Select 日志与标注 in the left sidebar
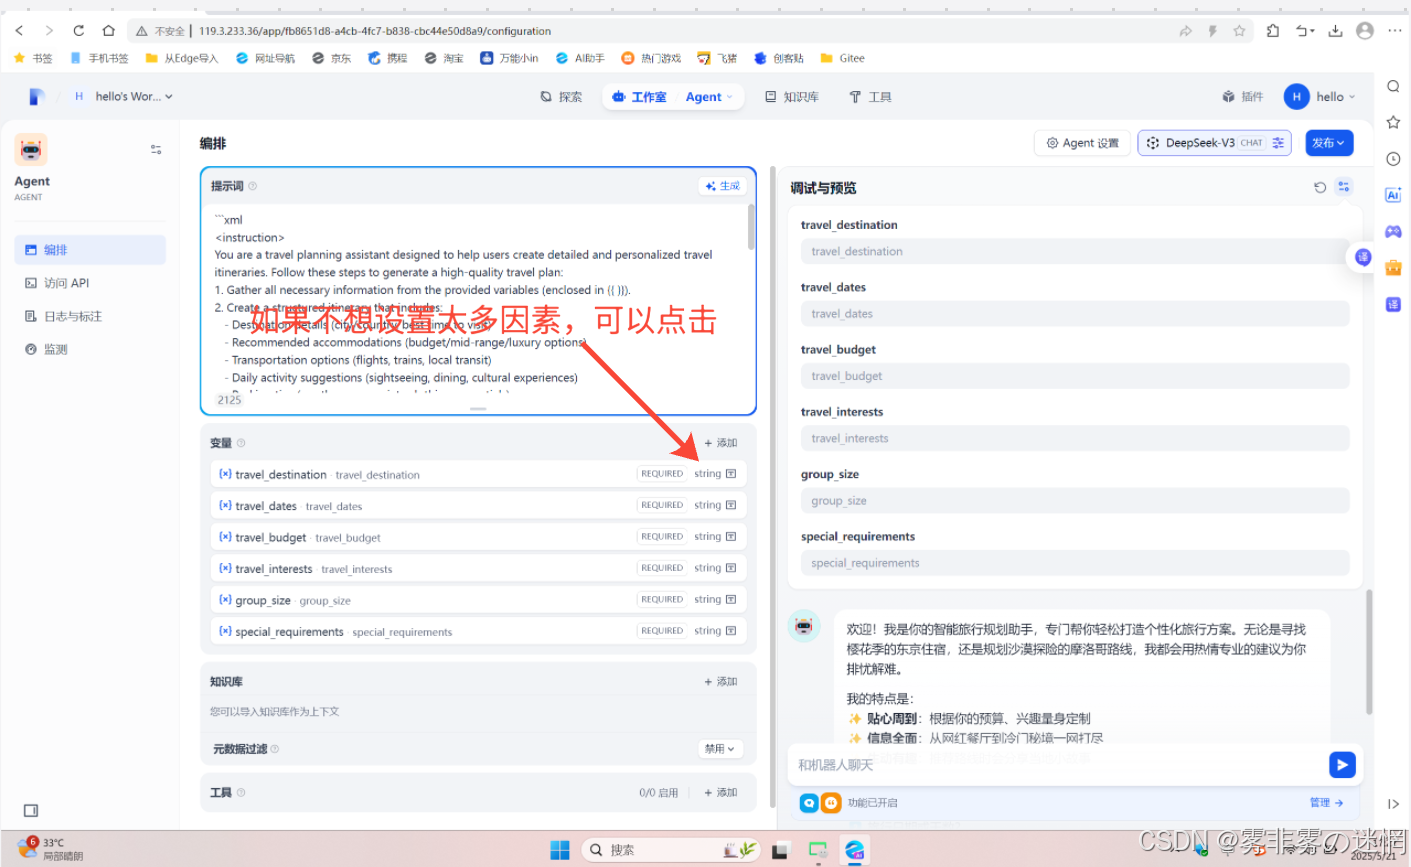Image resolution: width=1411 pixels, height=867 pixels. pos(90,316)
